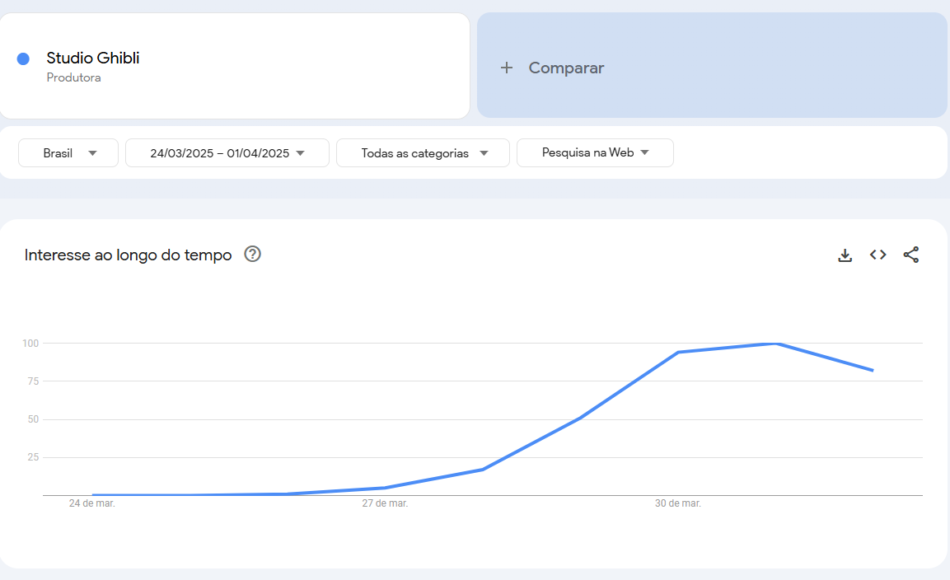Click the Produtora subtitle text
Image resolution: width=950 pixels, height=580 pixels.
point(73,78)
